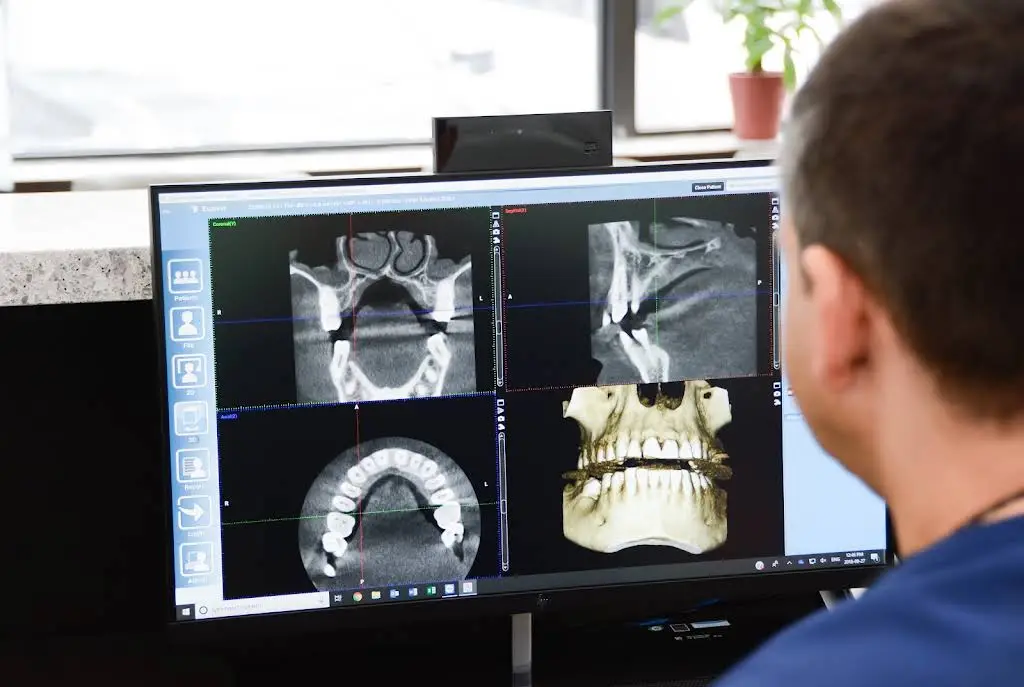The height and width of the screenshot is (687, 1024).
Task: Open the Admin module in the sidebar
Action: 197,562
